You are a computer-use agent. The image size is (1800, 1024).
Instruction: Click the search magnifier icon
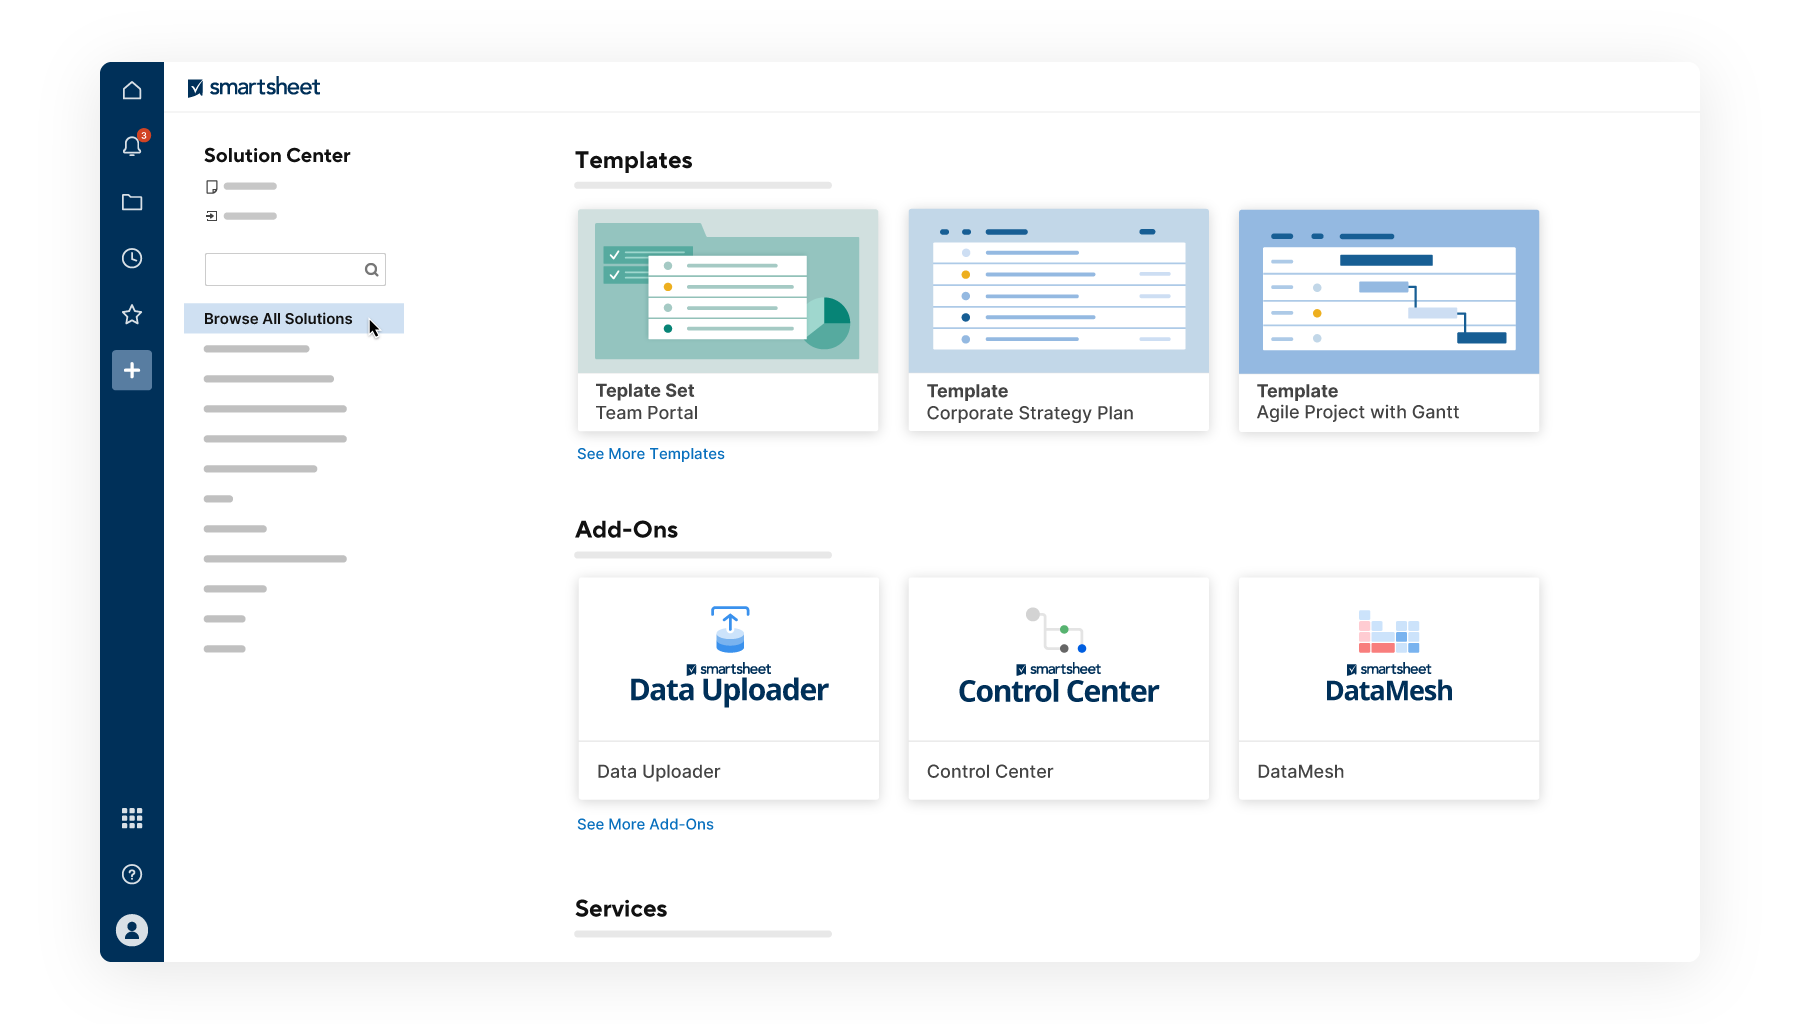[371, 270]
